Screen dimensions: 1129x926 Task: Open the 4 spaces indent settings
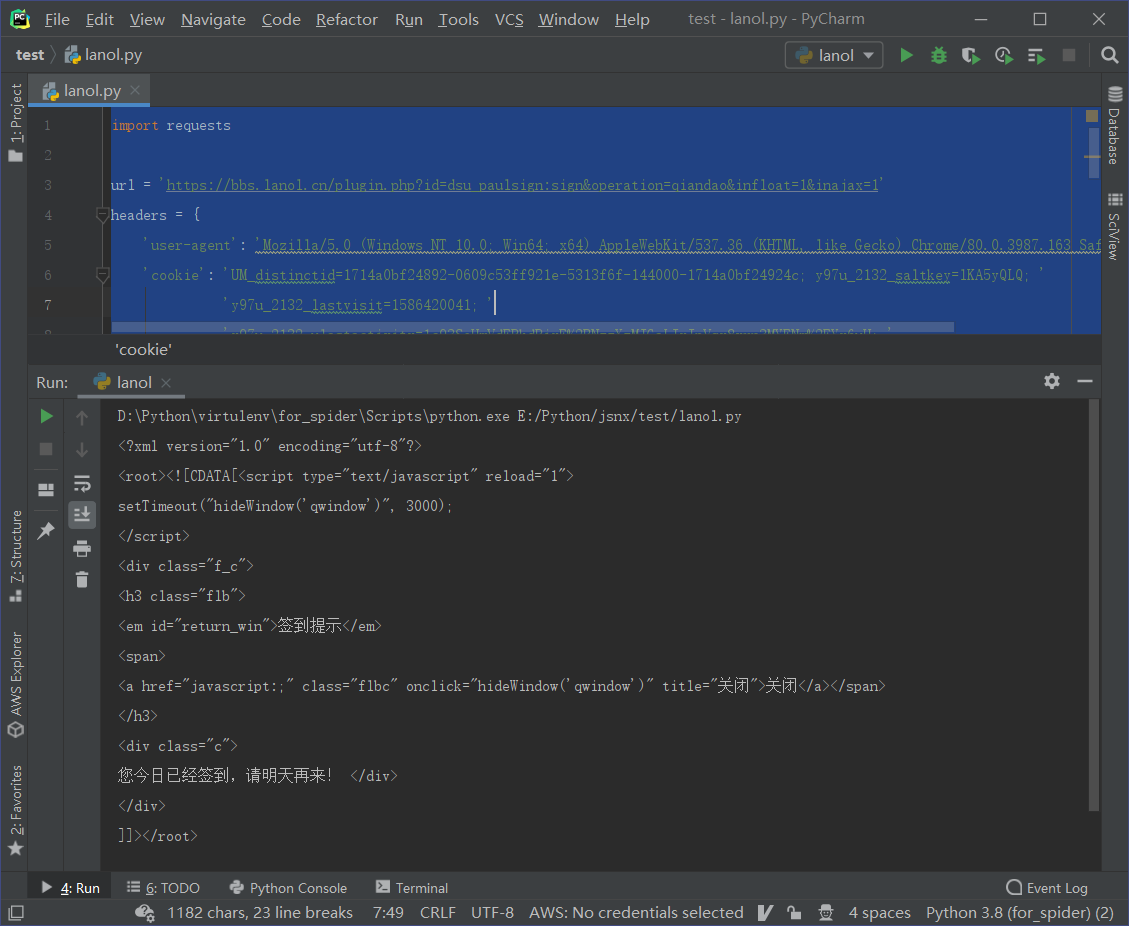coord(879,913)
